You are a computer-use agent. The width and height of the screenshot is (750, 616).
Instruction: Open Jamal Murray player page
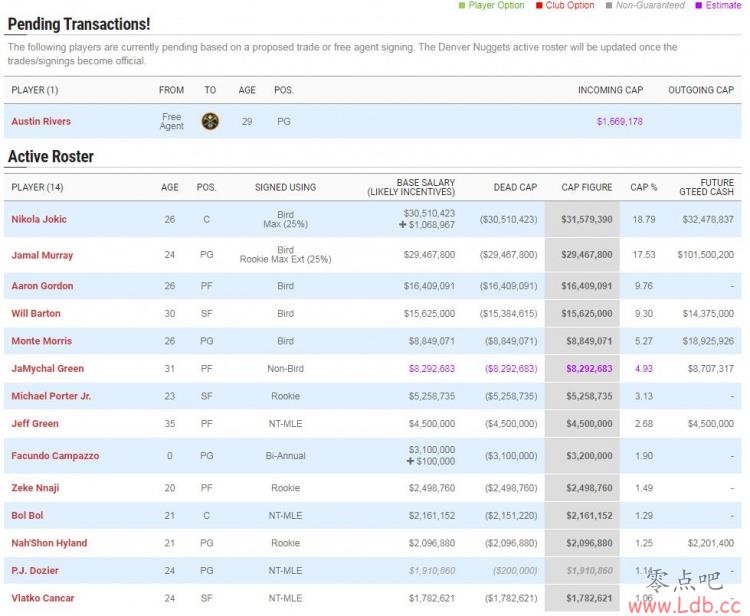[x=42, y=255]
